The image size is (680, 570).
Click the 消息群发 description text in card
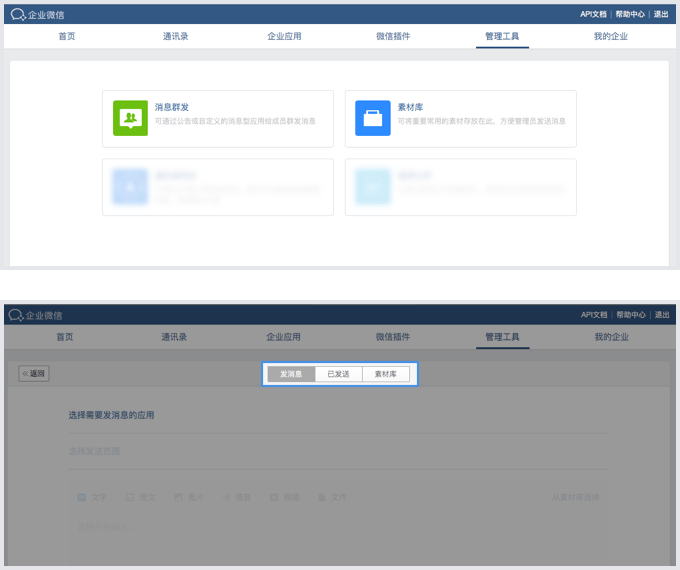pyautogui.click(x=235, y=121)
